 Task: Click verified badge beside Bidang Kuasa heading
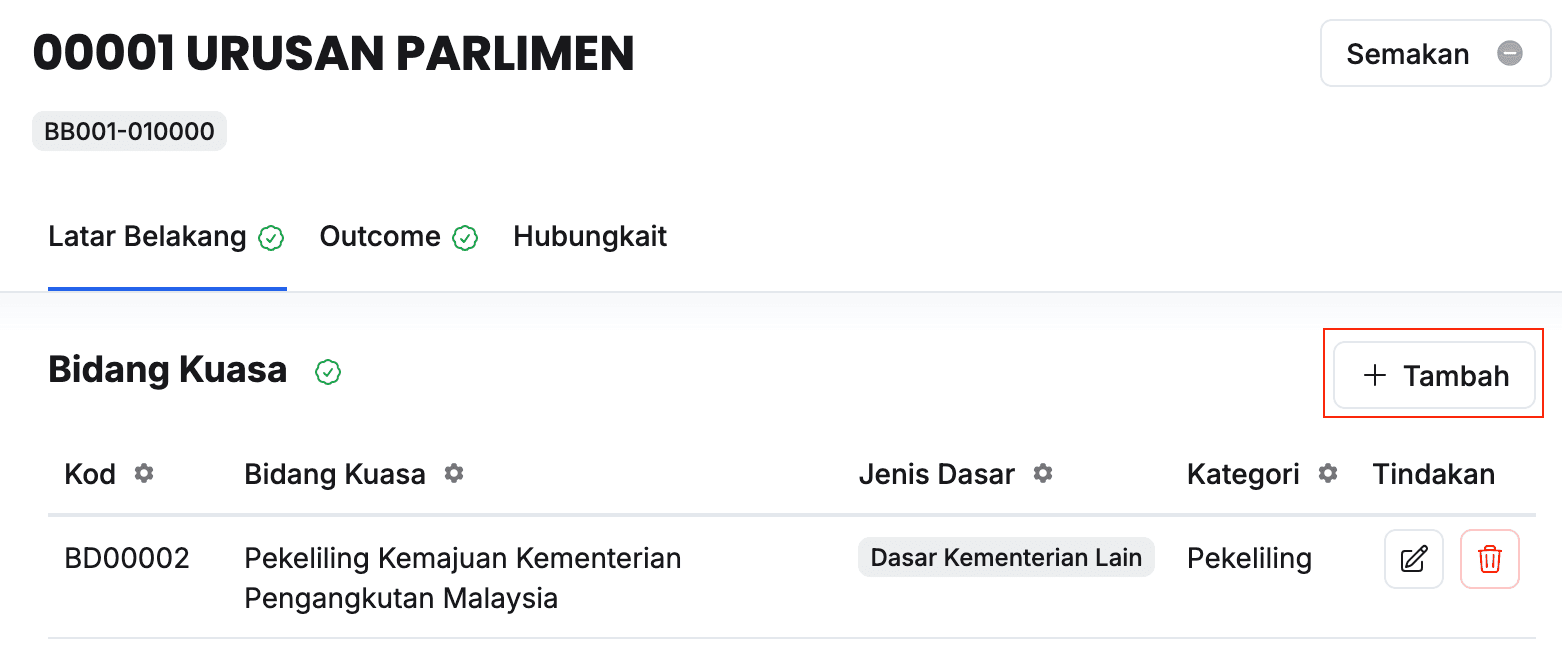click(328, 372)
